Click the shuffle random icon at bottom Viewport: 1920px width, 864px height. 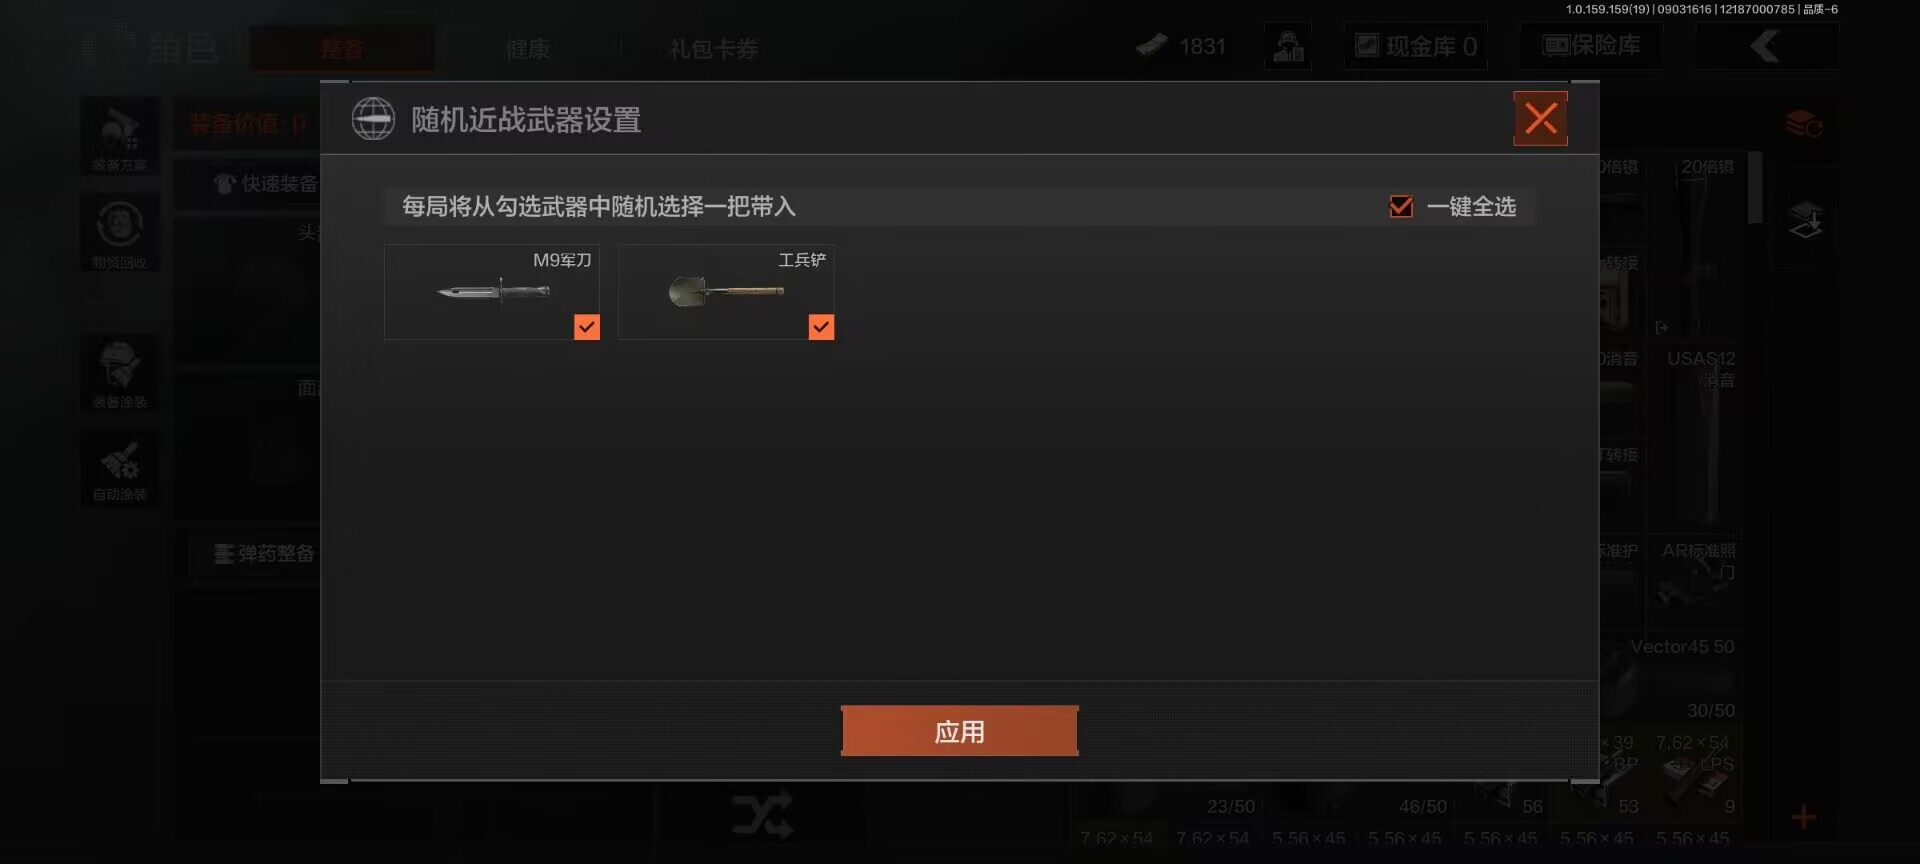click(762, 815)
